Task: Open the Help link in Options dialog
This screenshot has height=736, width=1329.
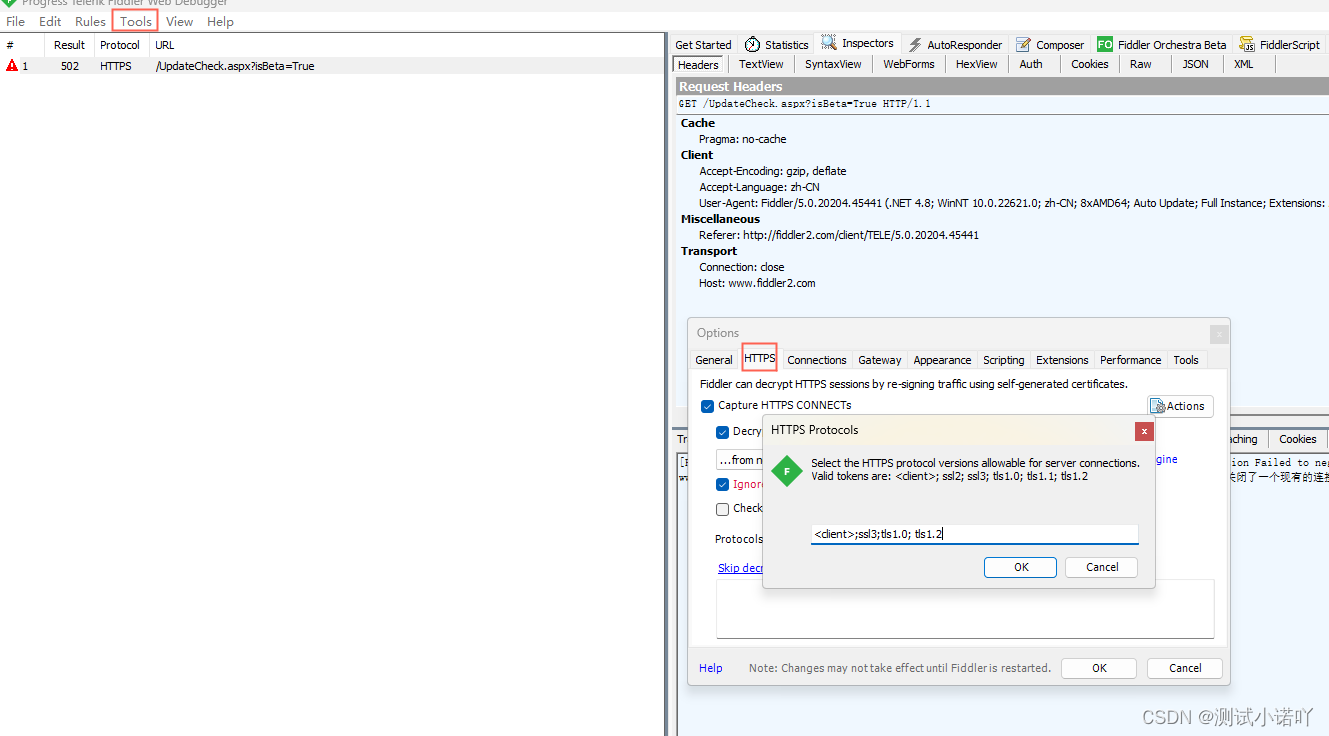Action: tap(710, 668)
